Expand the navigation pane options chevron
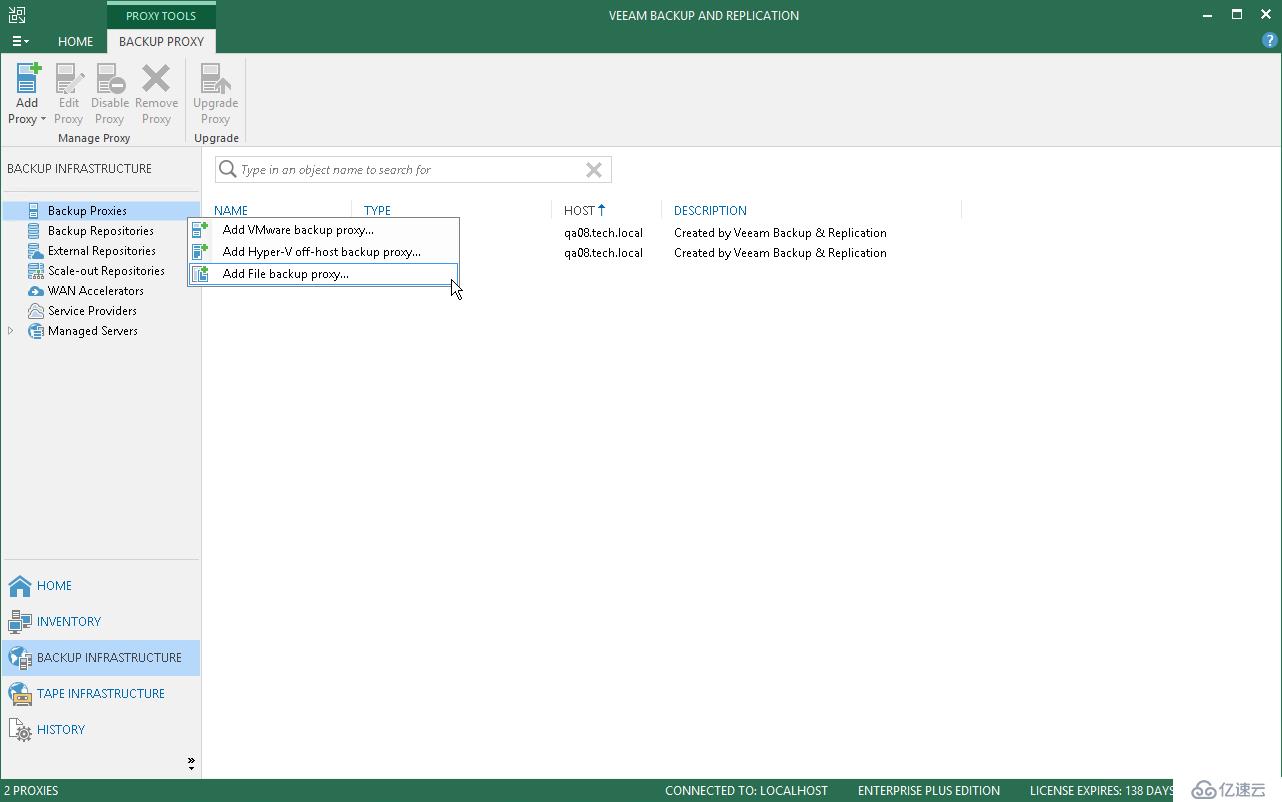This screenshot has width=1282, height=802. tap(191, 763)
